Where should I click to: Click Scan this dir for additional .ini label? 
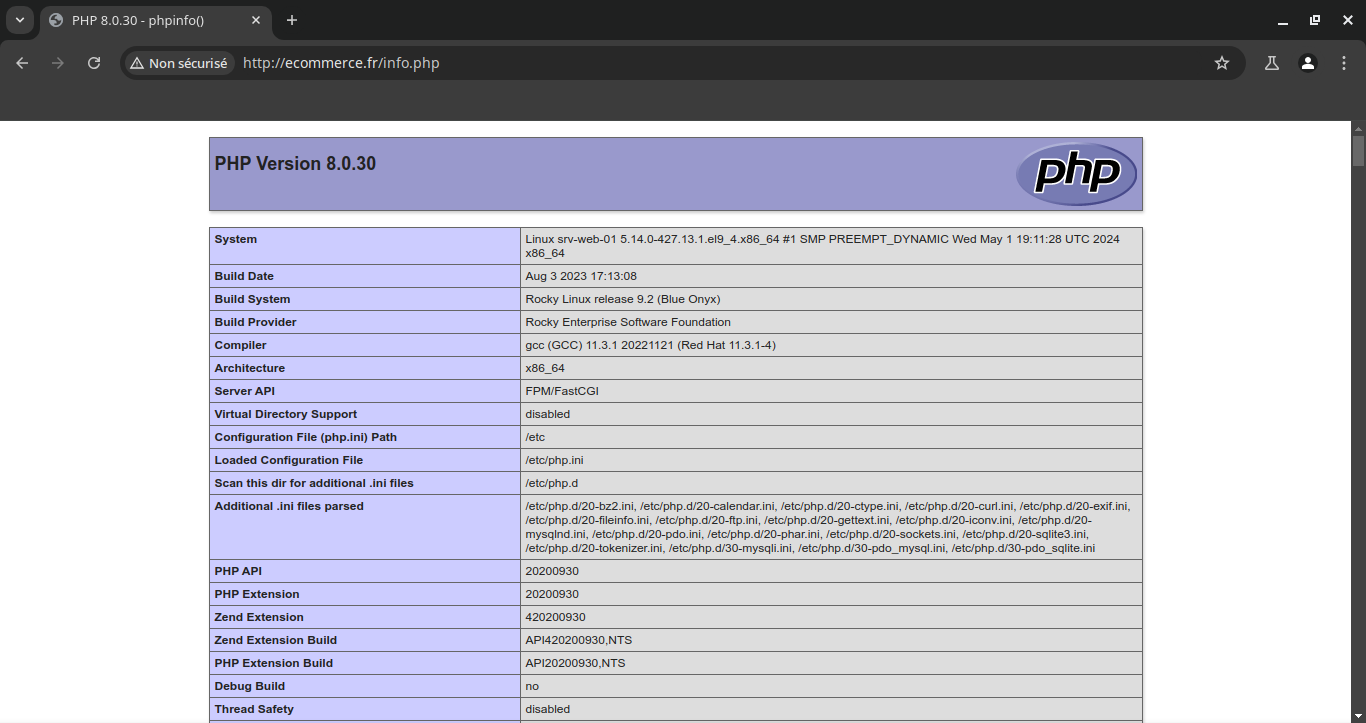point(314,483)
